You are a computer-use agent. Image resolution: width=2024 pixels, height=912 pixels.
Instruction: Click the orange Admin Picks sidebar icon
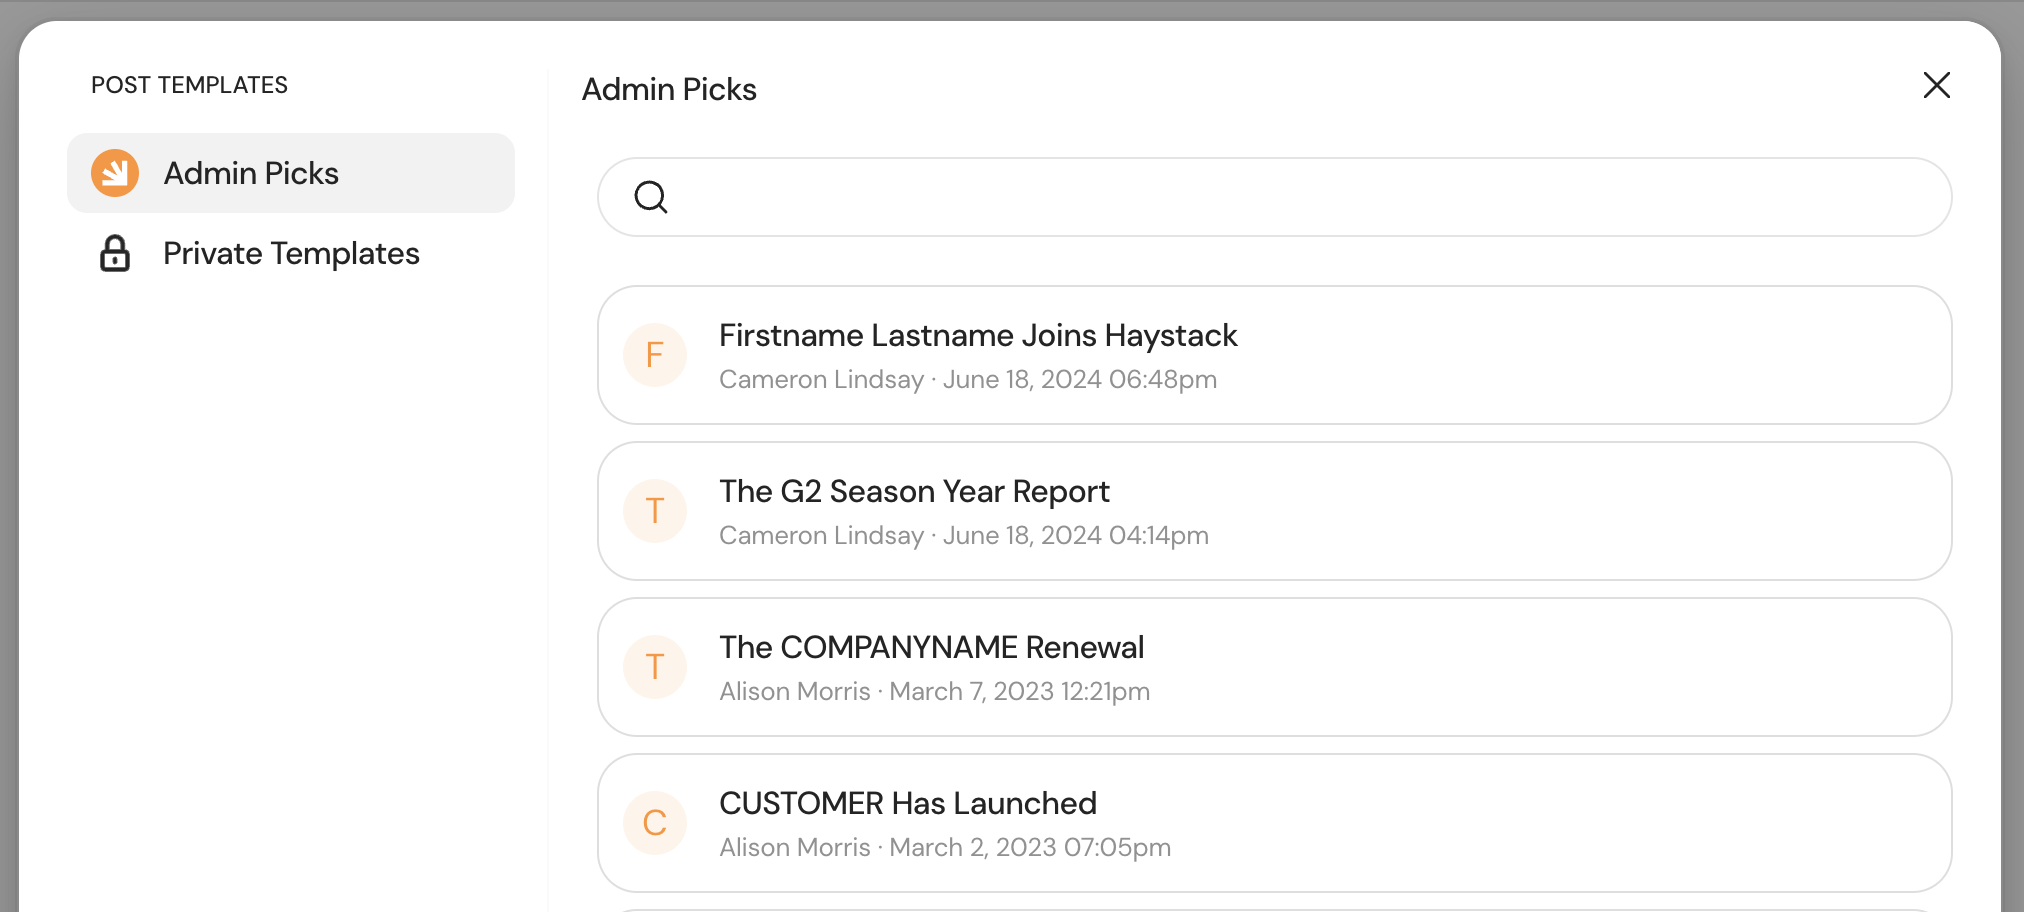[x=115, y=173]
